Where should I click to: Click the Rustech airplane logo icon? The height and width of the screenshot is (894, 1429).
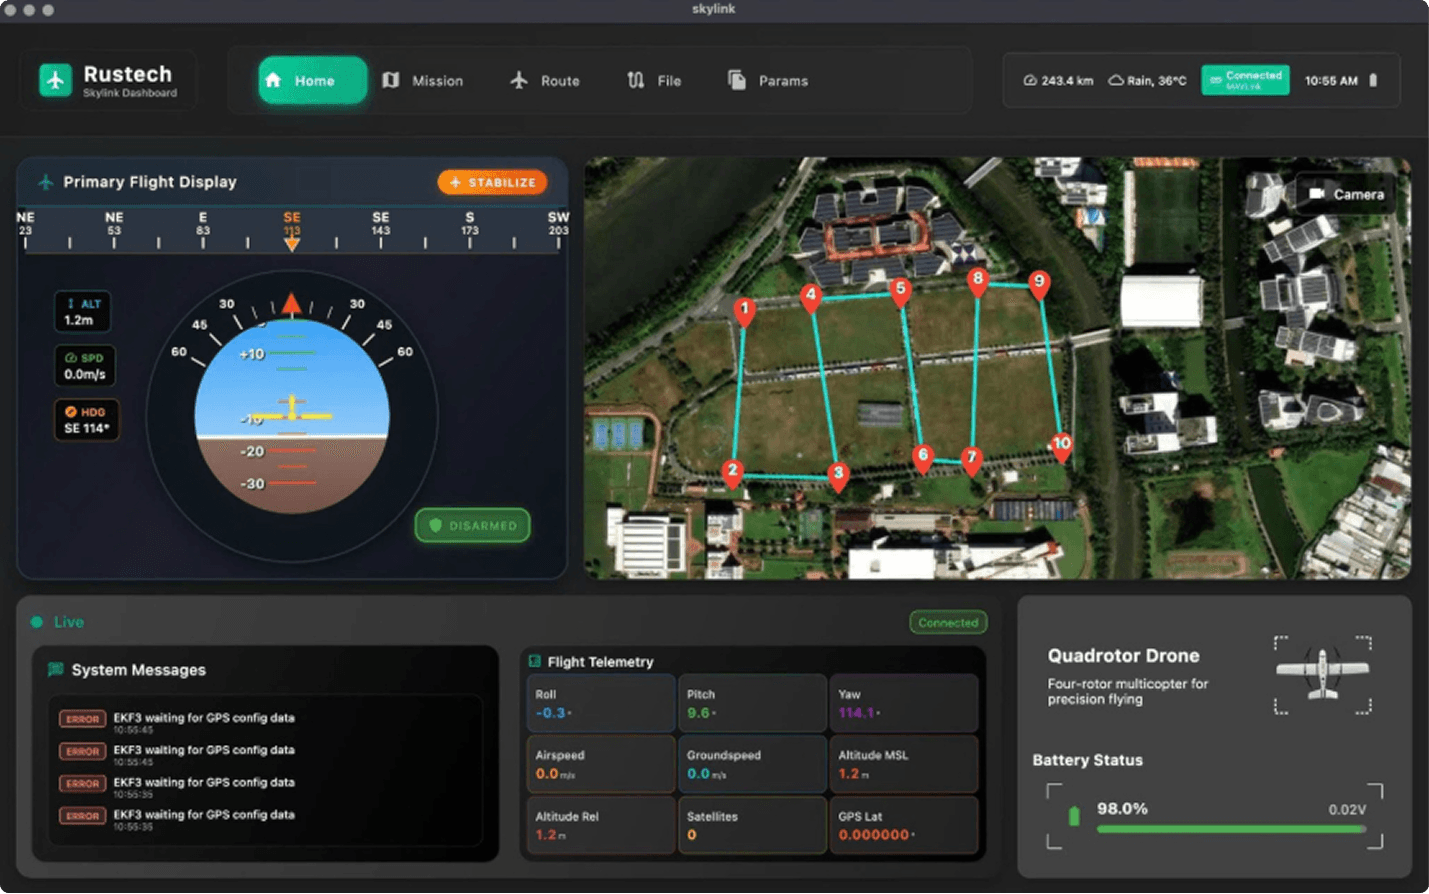coord(55,80)
